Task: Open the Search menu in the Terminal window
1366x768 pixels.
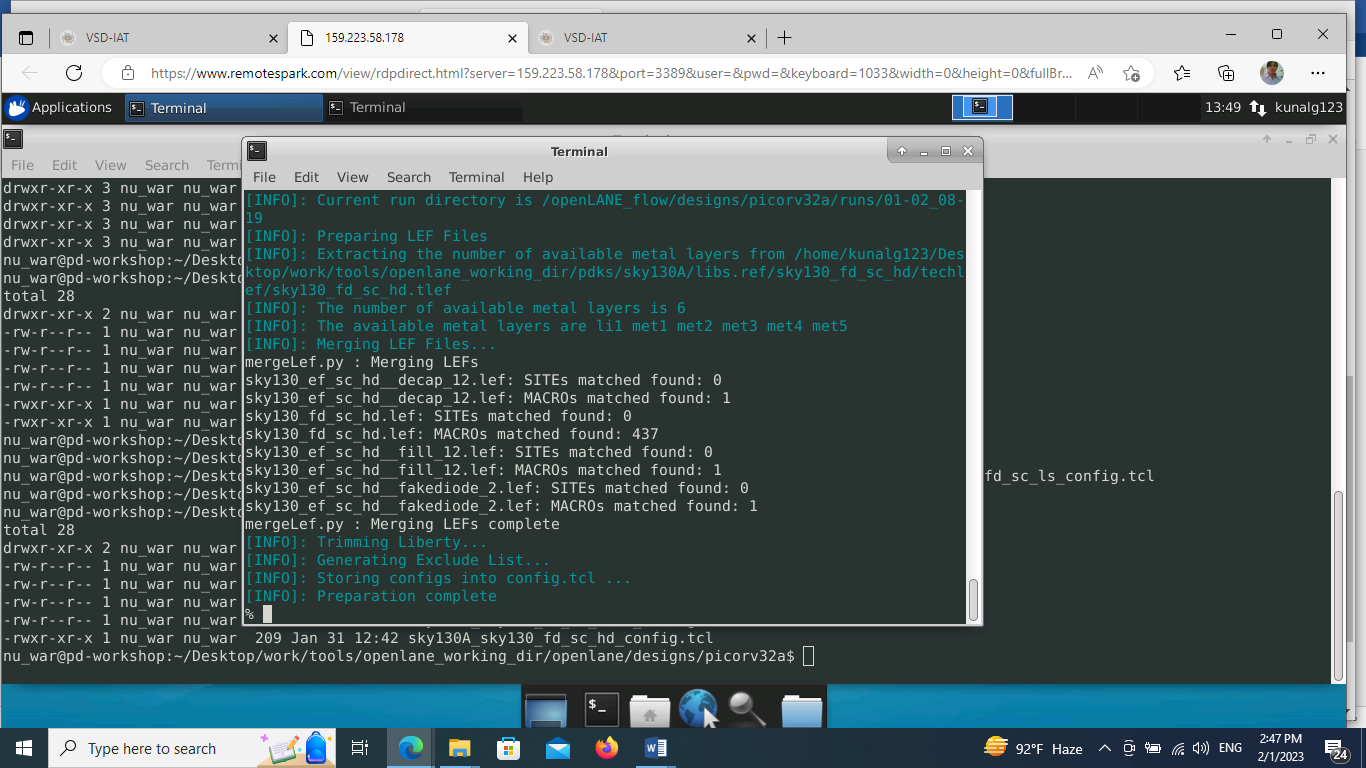Action: (x=409, y=177)
